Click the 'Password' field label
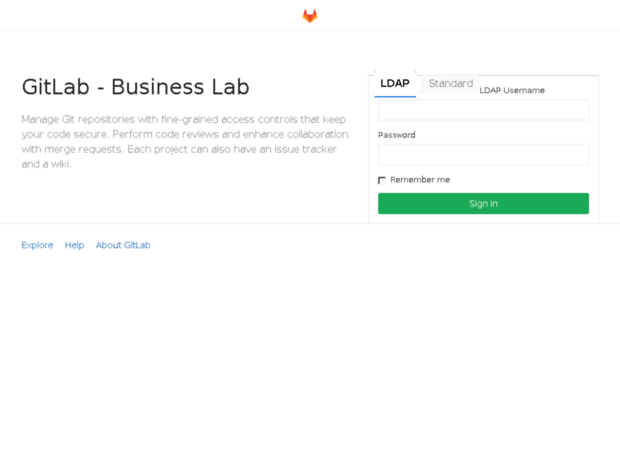 [x=397, y=135]
